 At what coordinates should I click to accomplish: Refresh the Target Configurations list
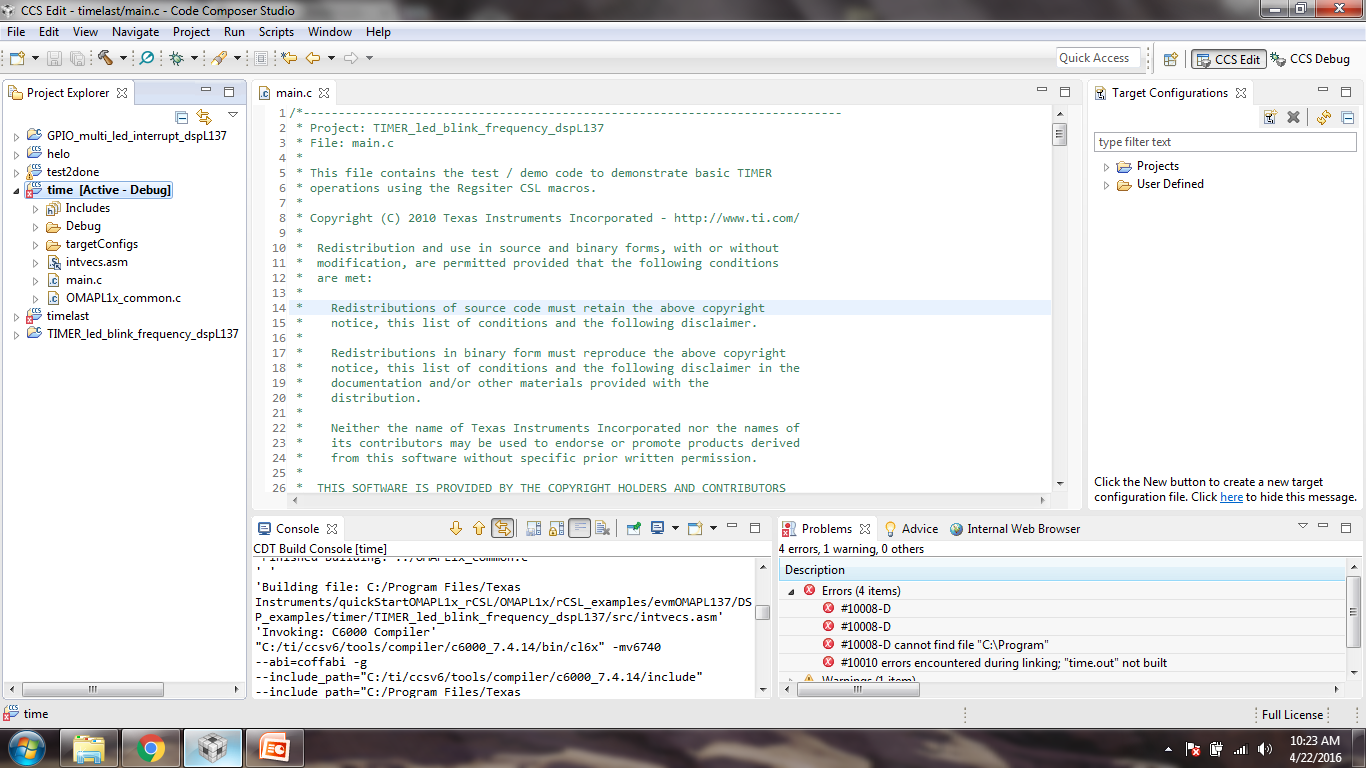pos(1324,117)
